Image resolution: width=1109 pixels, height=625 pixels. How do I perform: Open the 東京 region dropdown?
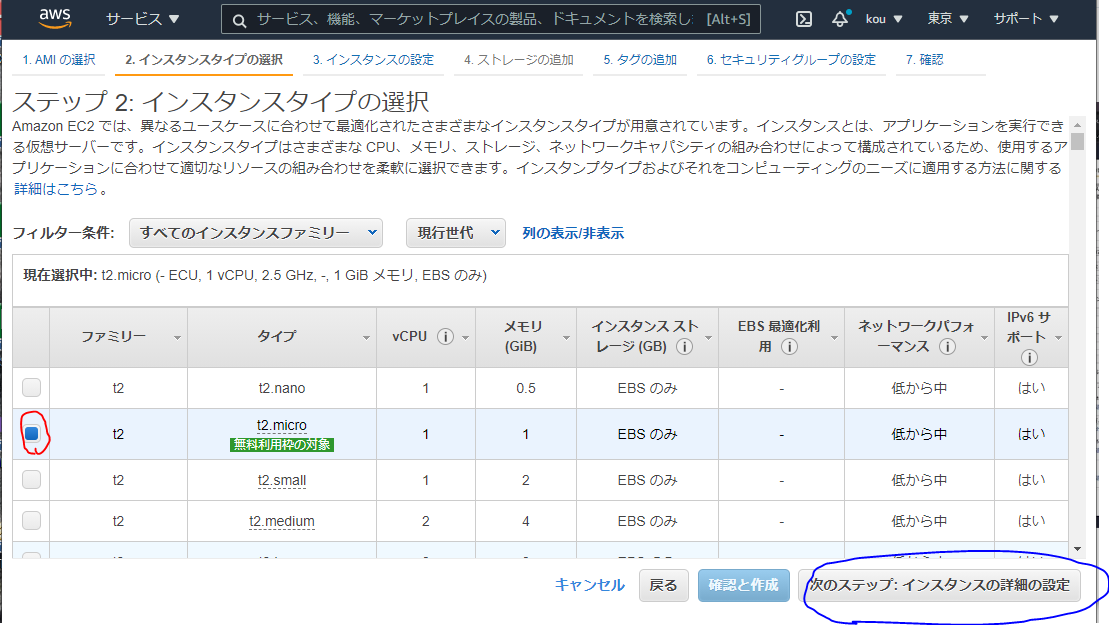click(948, 19)
